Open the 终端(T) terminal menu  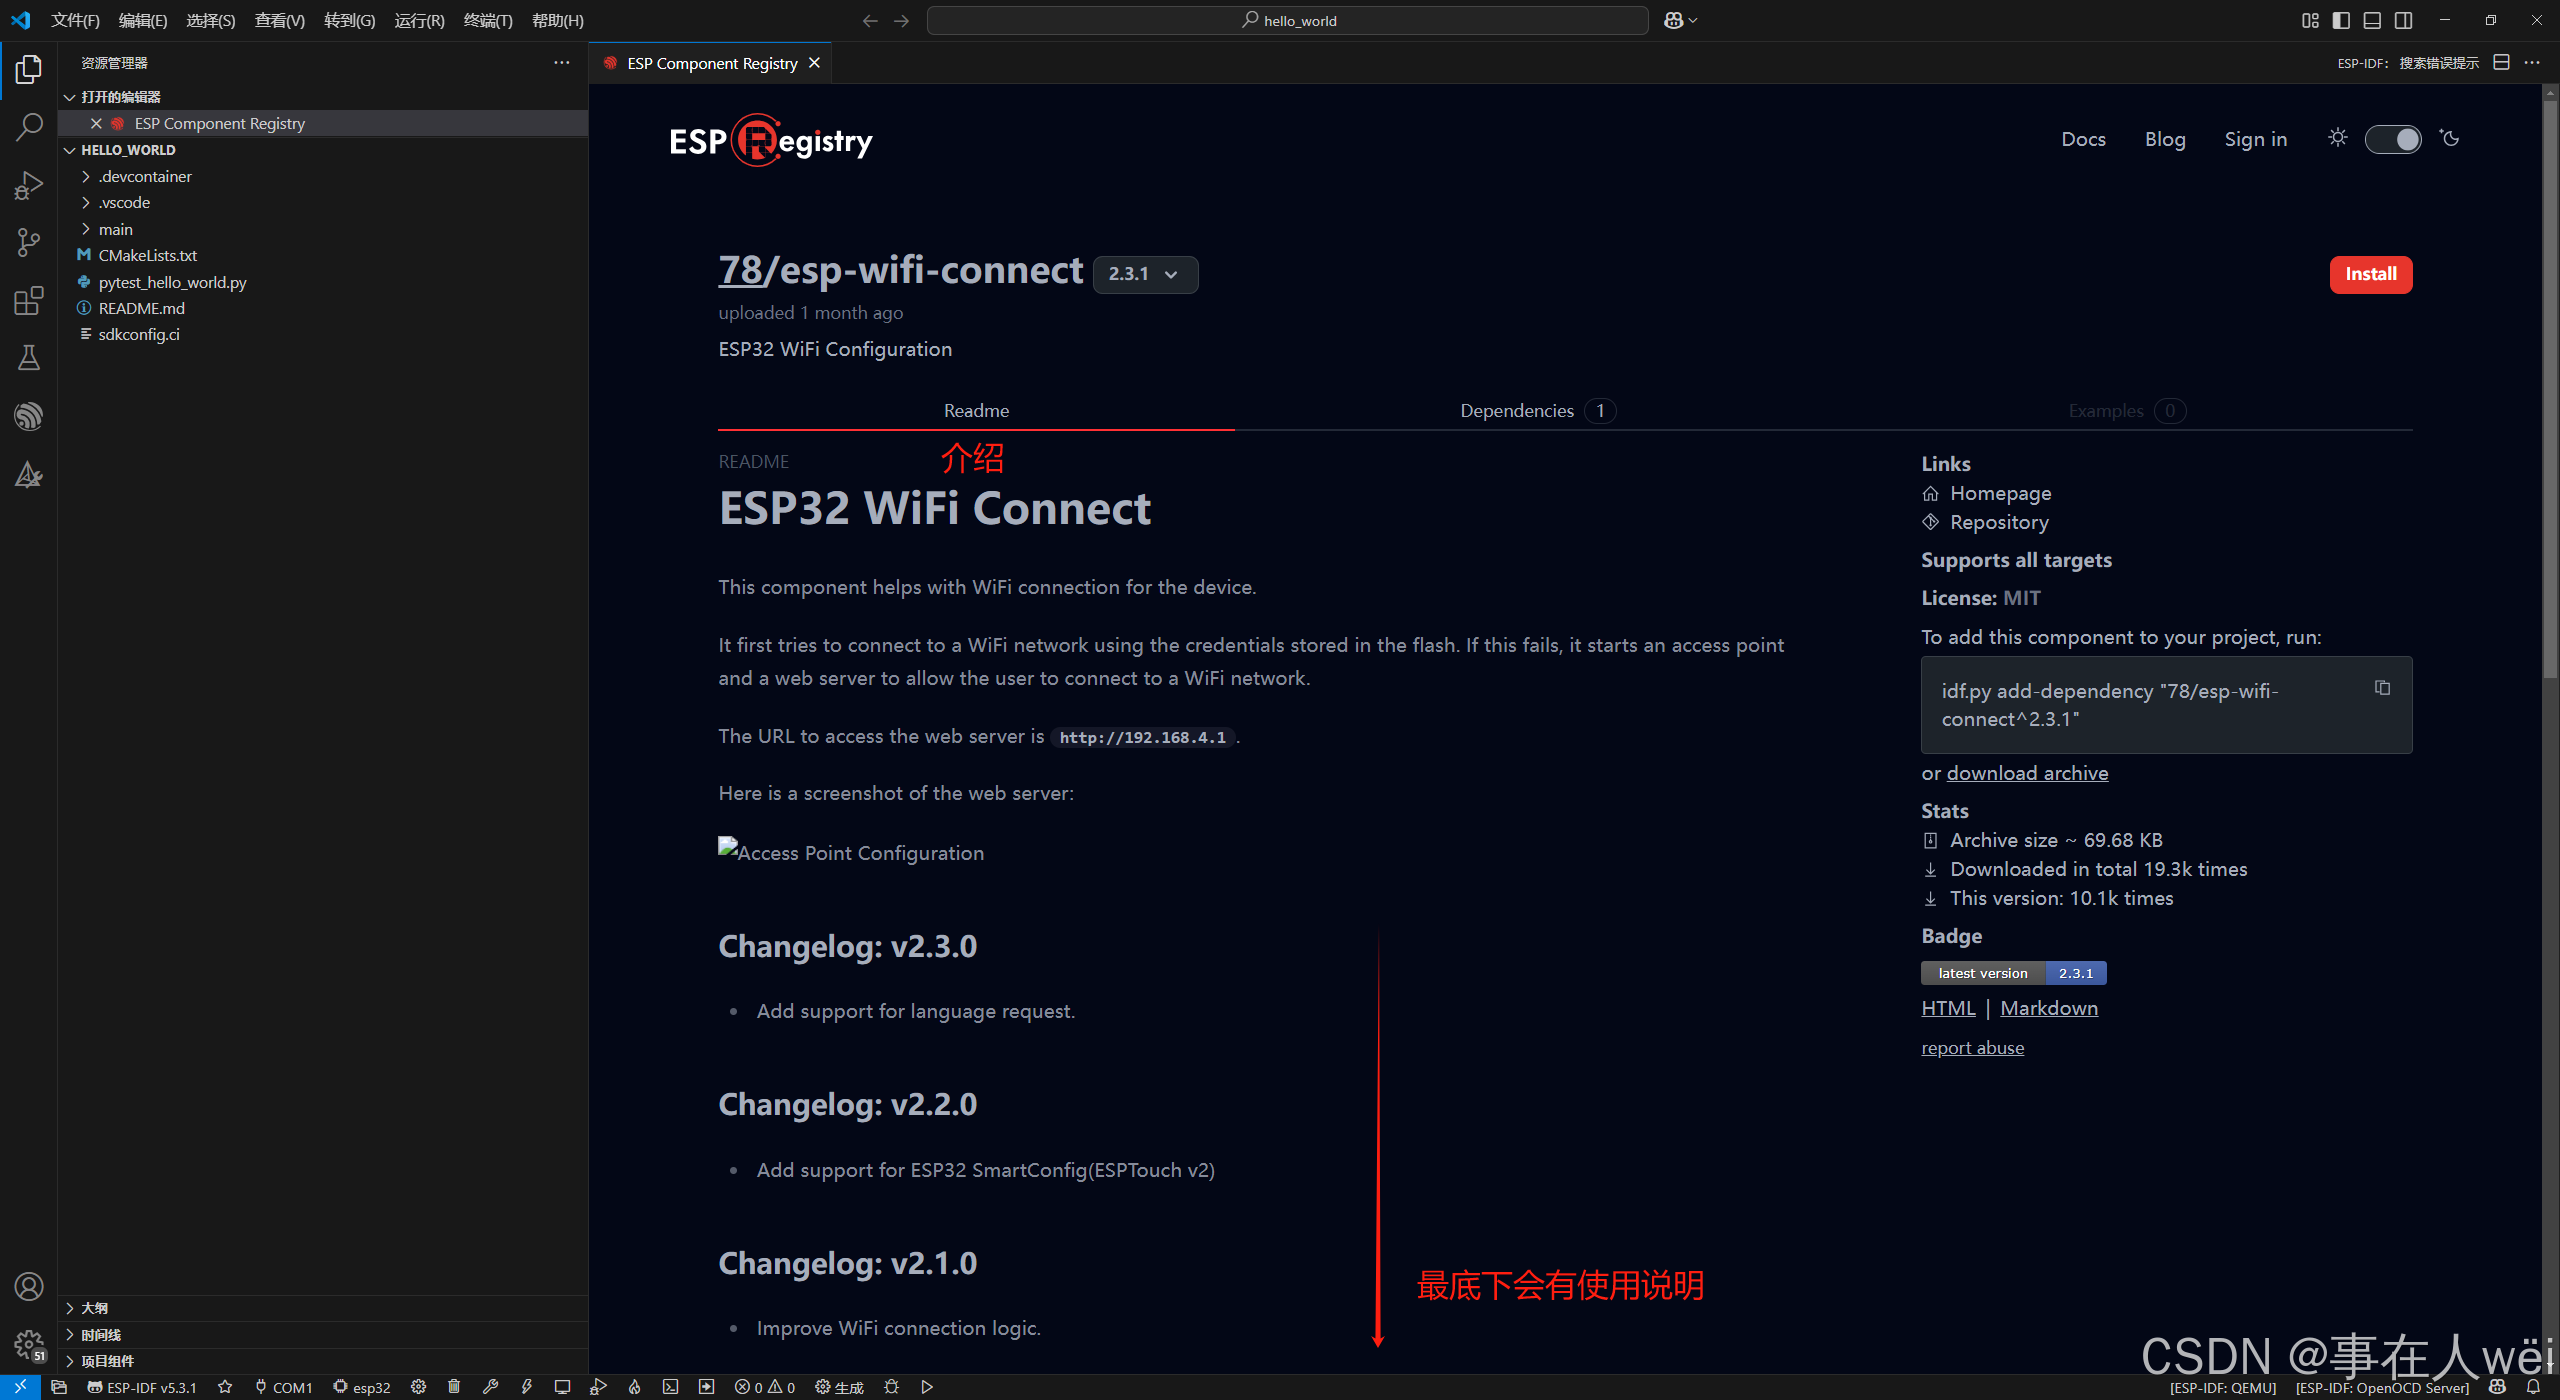point(488,20)
